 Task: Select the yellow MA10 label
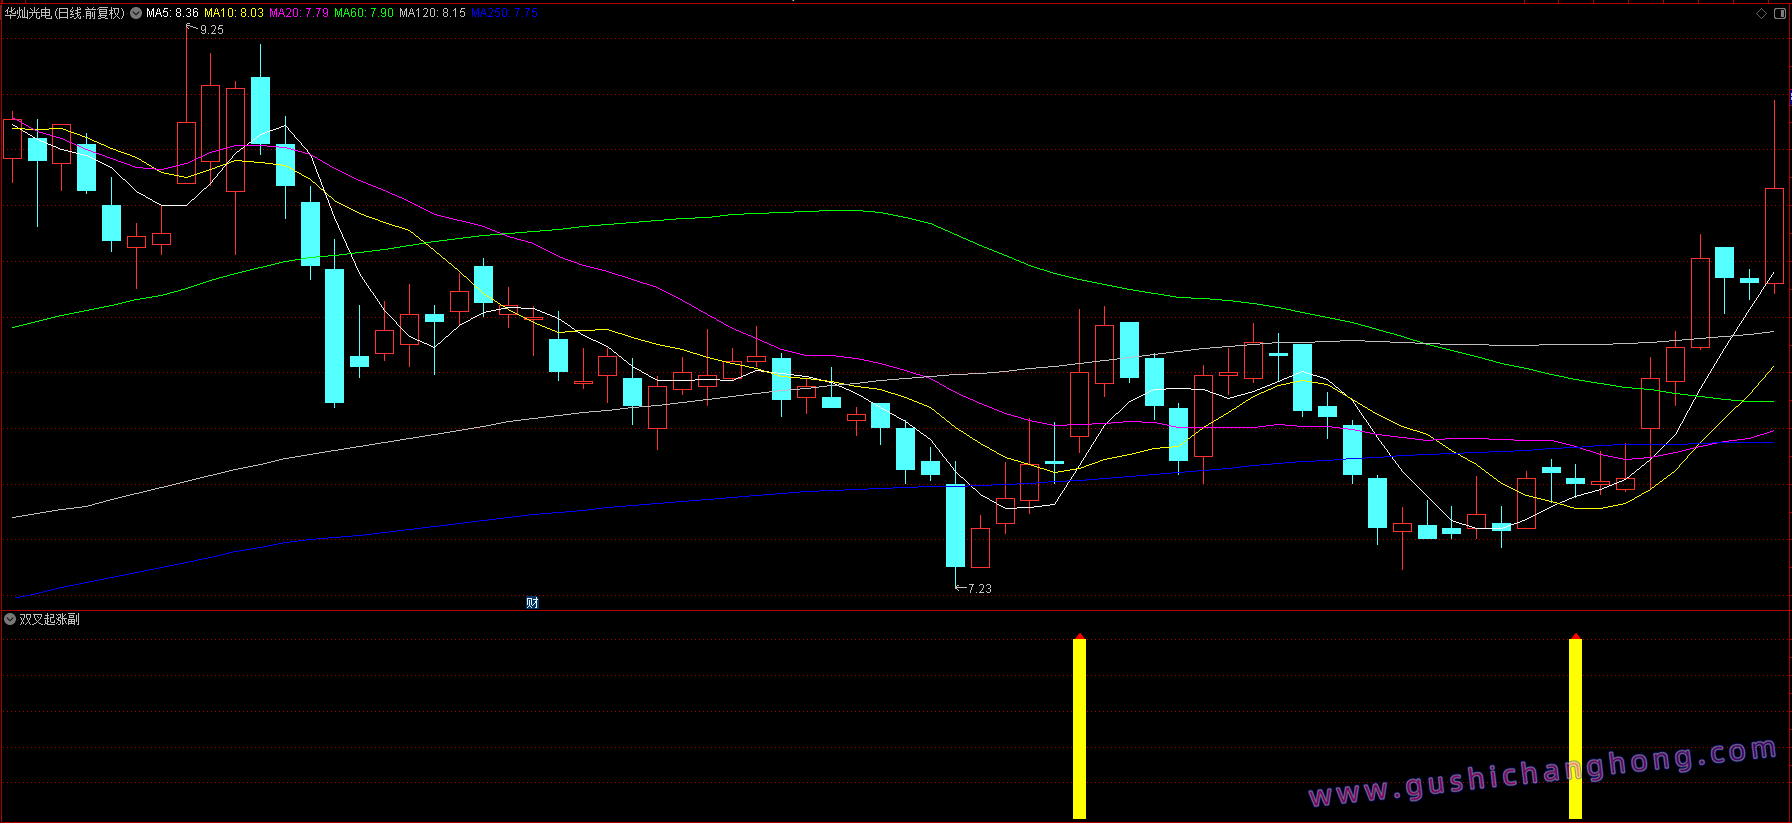234,13
